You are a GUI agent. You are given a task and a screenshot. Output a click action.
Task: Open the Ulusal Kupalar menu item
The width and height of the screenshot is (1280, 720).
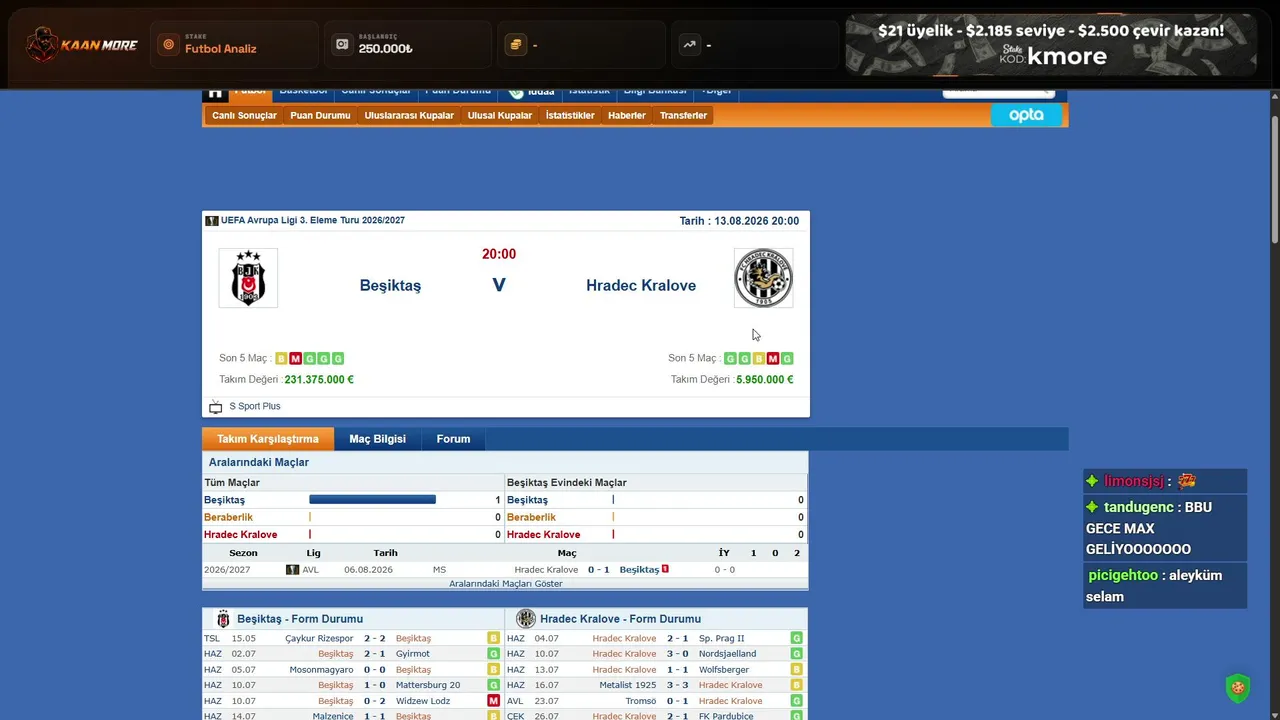[x=500, y=116]
